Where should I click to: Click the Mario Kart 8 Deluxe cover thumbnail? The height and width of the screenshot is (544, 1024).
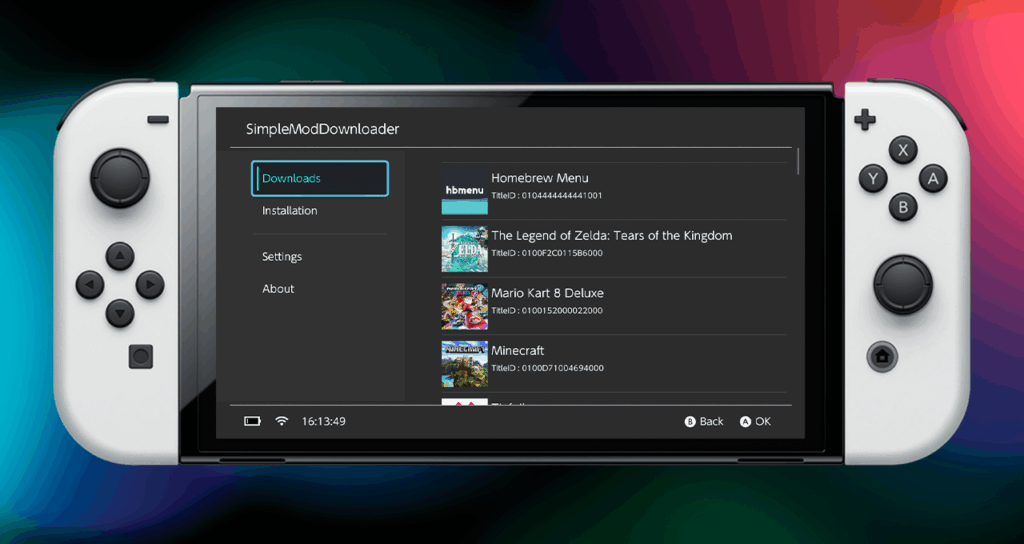coord(464,306)
